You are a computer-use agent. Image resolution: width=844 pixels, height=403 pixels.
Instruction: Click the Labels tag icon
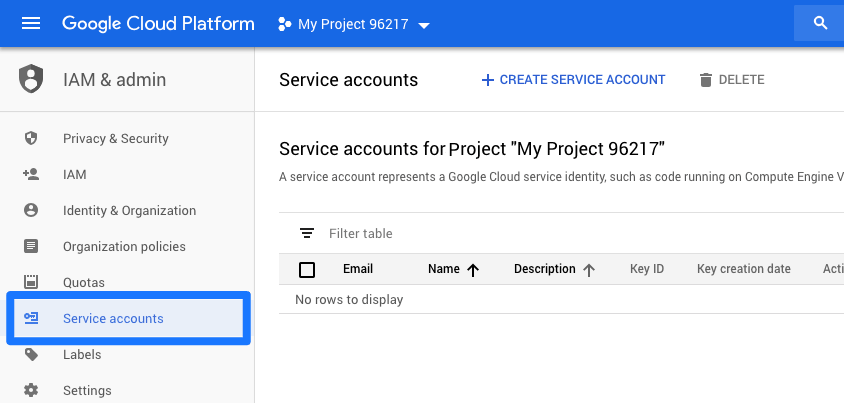tap(31, 355)
